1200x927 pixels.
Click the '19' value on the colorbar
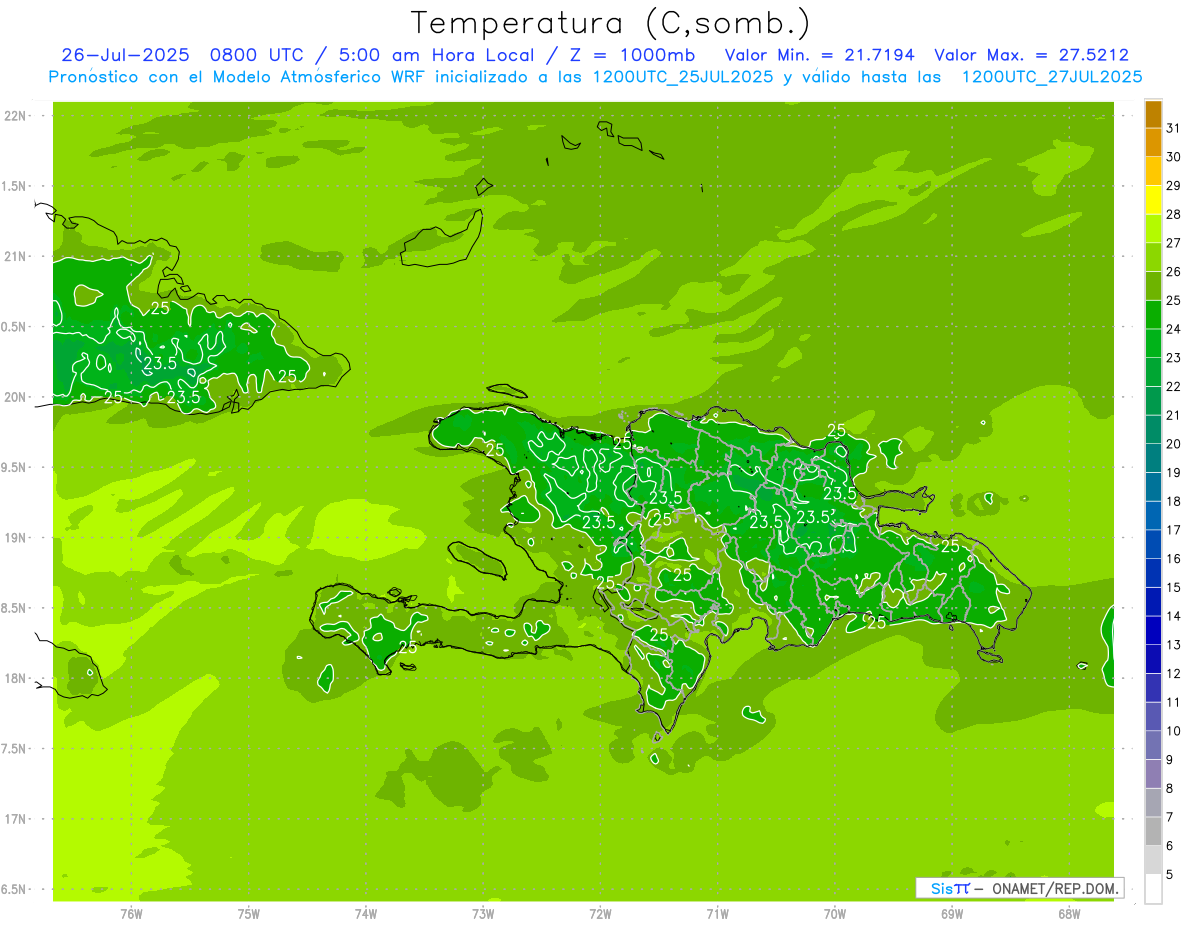pos(1174,473)
